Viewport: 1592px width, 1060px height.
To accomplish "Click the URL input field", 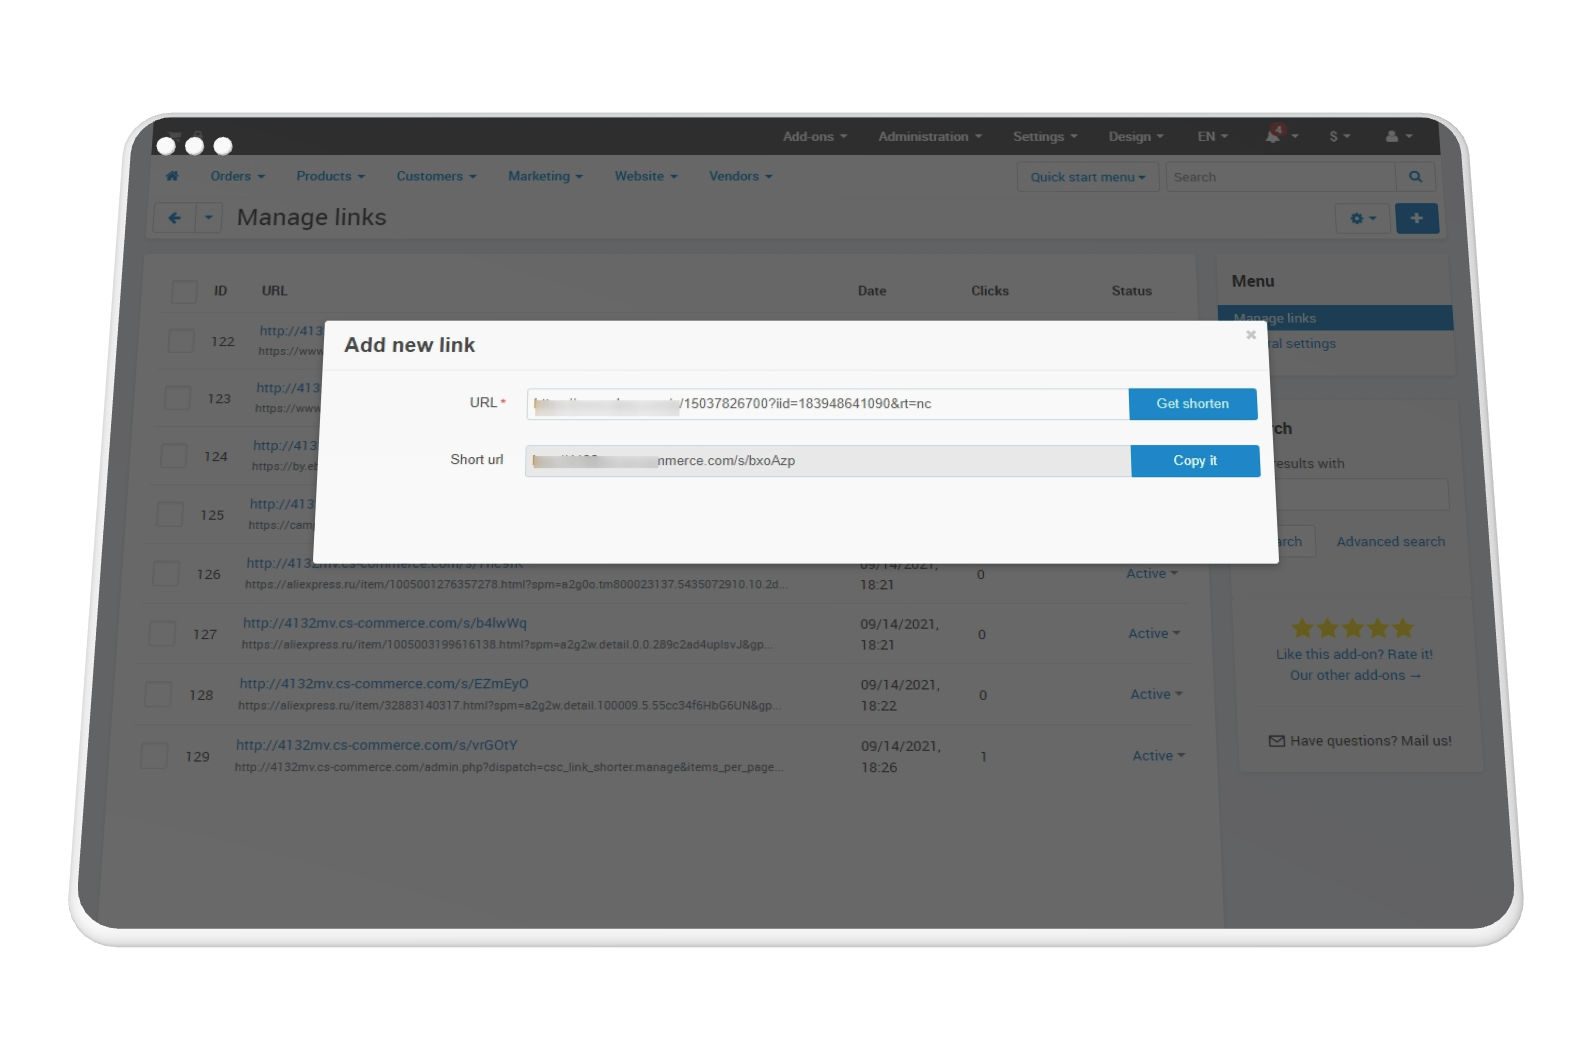I will (x=827, y=404).
